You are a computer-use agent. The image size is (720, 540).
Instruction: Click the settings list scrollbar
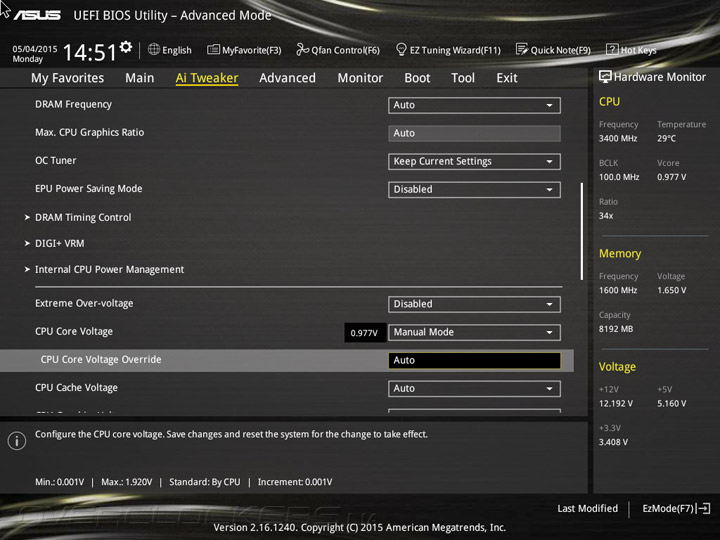[582, 231]
